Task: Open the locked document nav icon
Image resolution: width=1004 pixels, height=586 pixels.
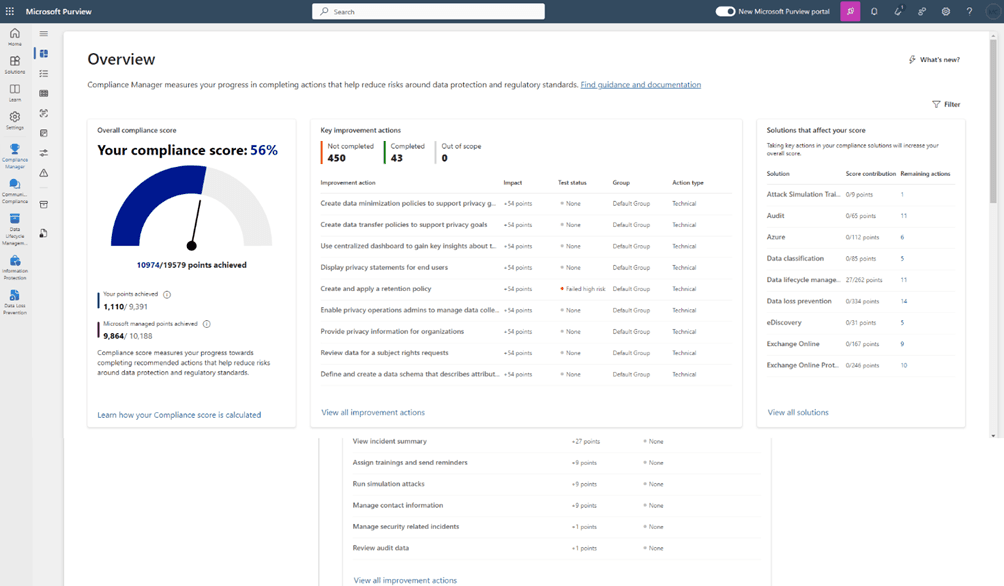Action: (44, 233)
